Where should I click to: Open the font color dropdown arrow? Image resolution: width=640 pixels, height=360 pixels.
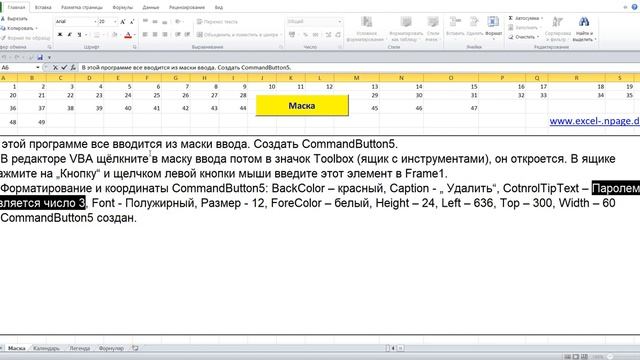coord(135,35)
